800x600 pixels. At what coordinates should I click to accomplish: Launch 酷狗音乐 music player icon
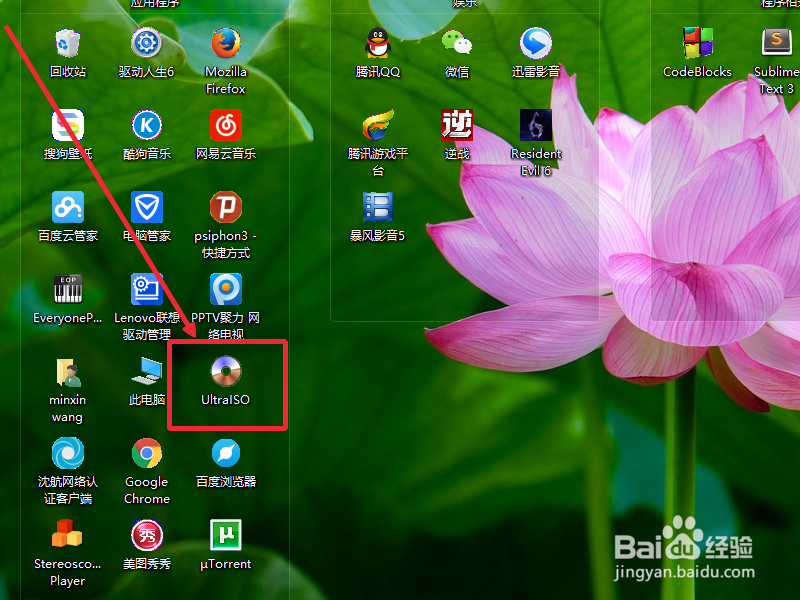[x=146, y=125]
